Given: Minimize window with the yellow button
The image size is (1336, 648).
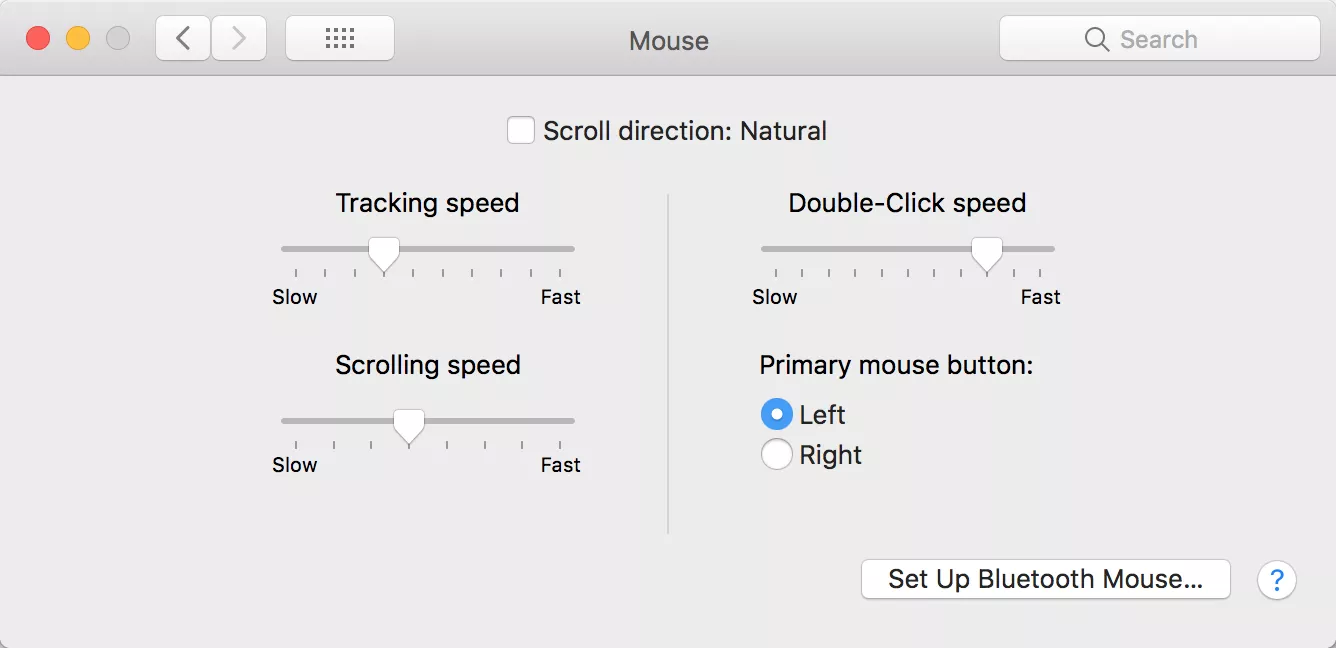Looking at the screenshot, I should pos(78,39).
